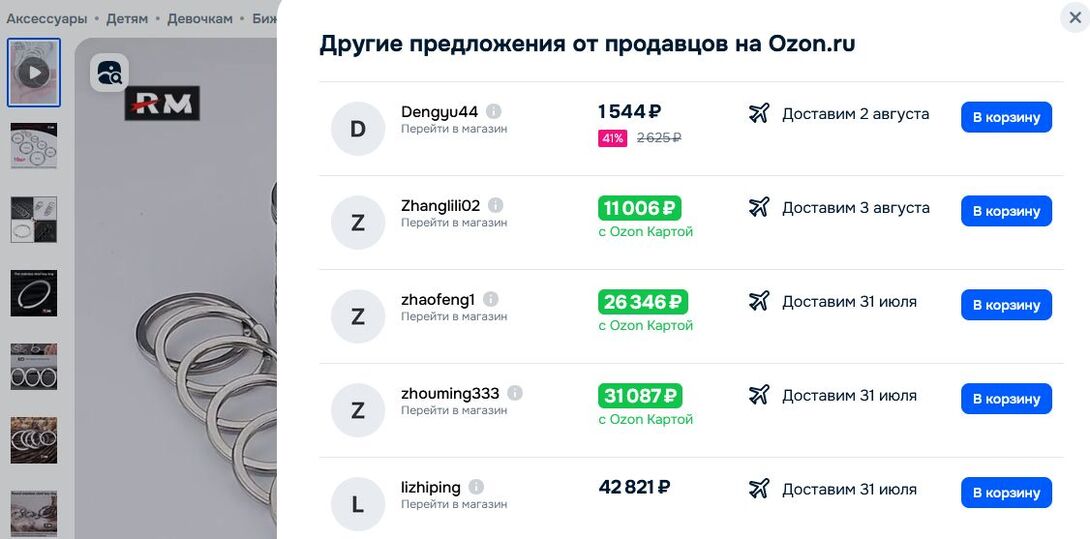Show info for seller zhouming333
The width and height of the screenshot is (1090, 539).
pos(514,393)
